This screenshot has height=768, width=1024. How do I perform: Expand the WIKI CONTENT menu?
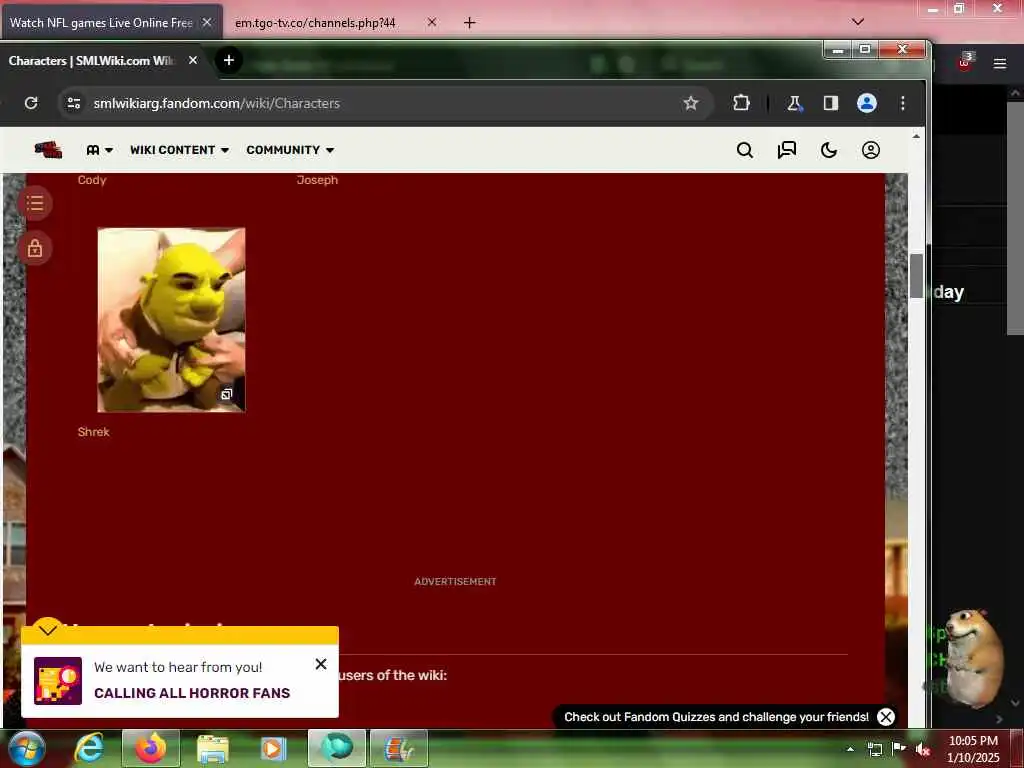click(x=180, y=150)
